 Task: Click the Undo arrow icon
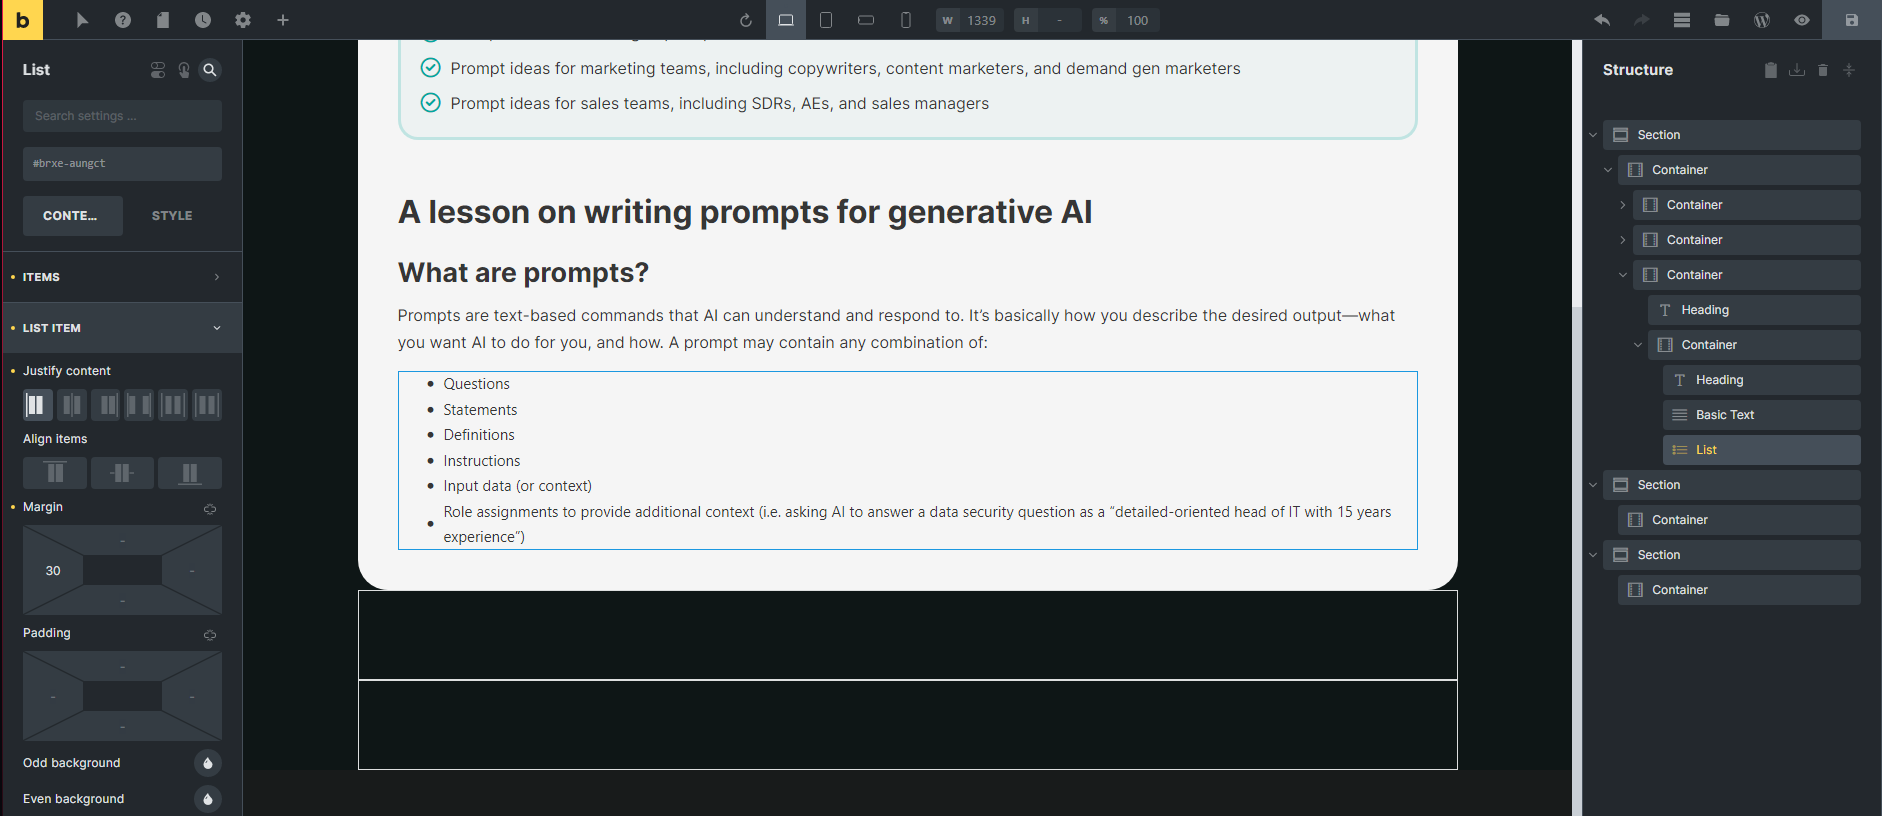click(x=1602, y=20)
